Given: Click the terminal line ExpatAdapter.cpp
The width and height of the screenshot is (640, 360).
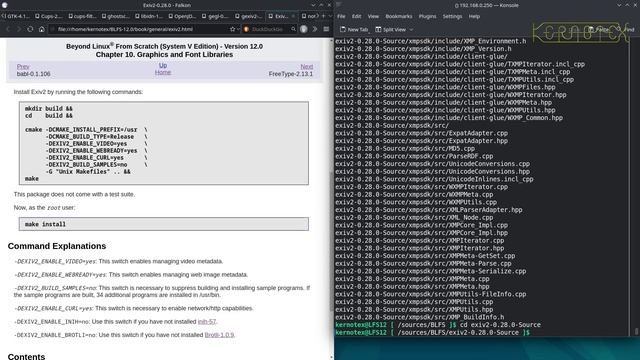Looking at the screenshot, I should pyautogui.click(x=422, y=133).
